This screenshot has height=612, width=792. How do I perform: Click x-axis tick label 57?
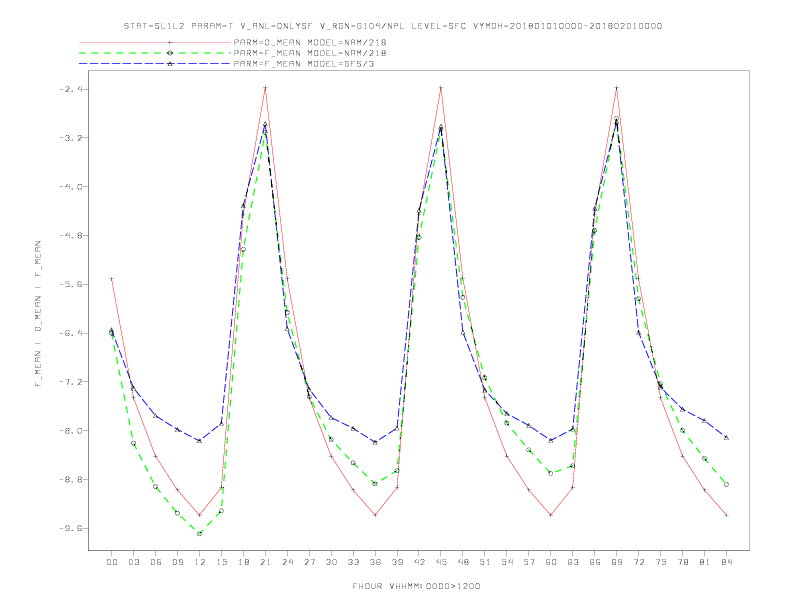(529, 562)
